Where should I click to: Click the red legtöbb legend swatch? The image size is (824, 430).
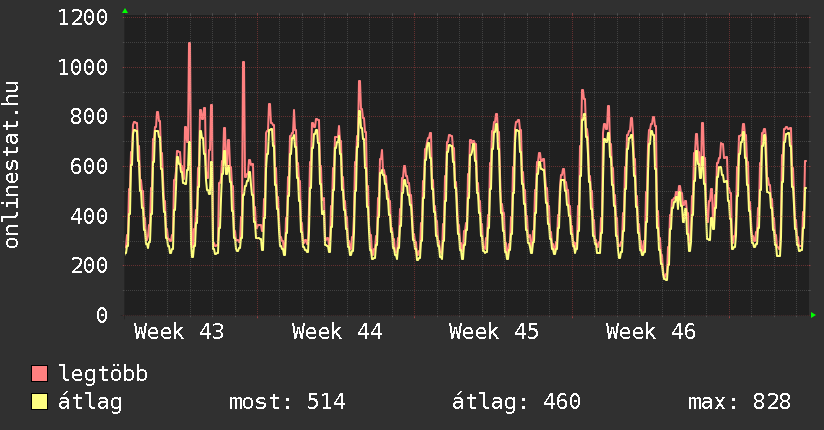40,375
